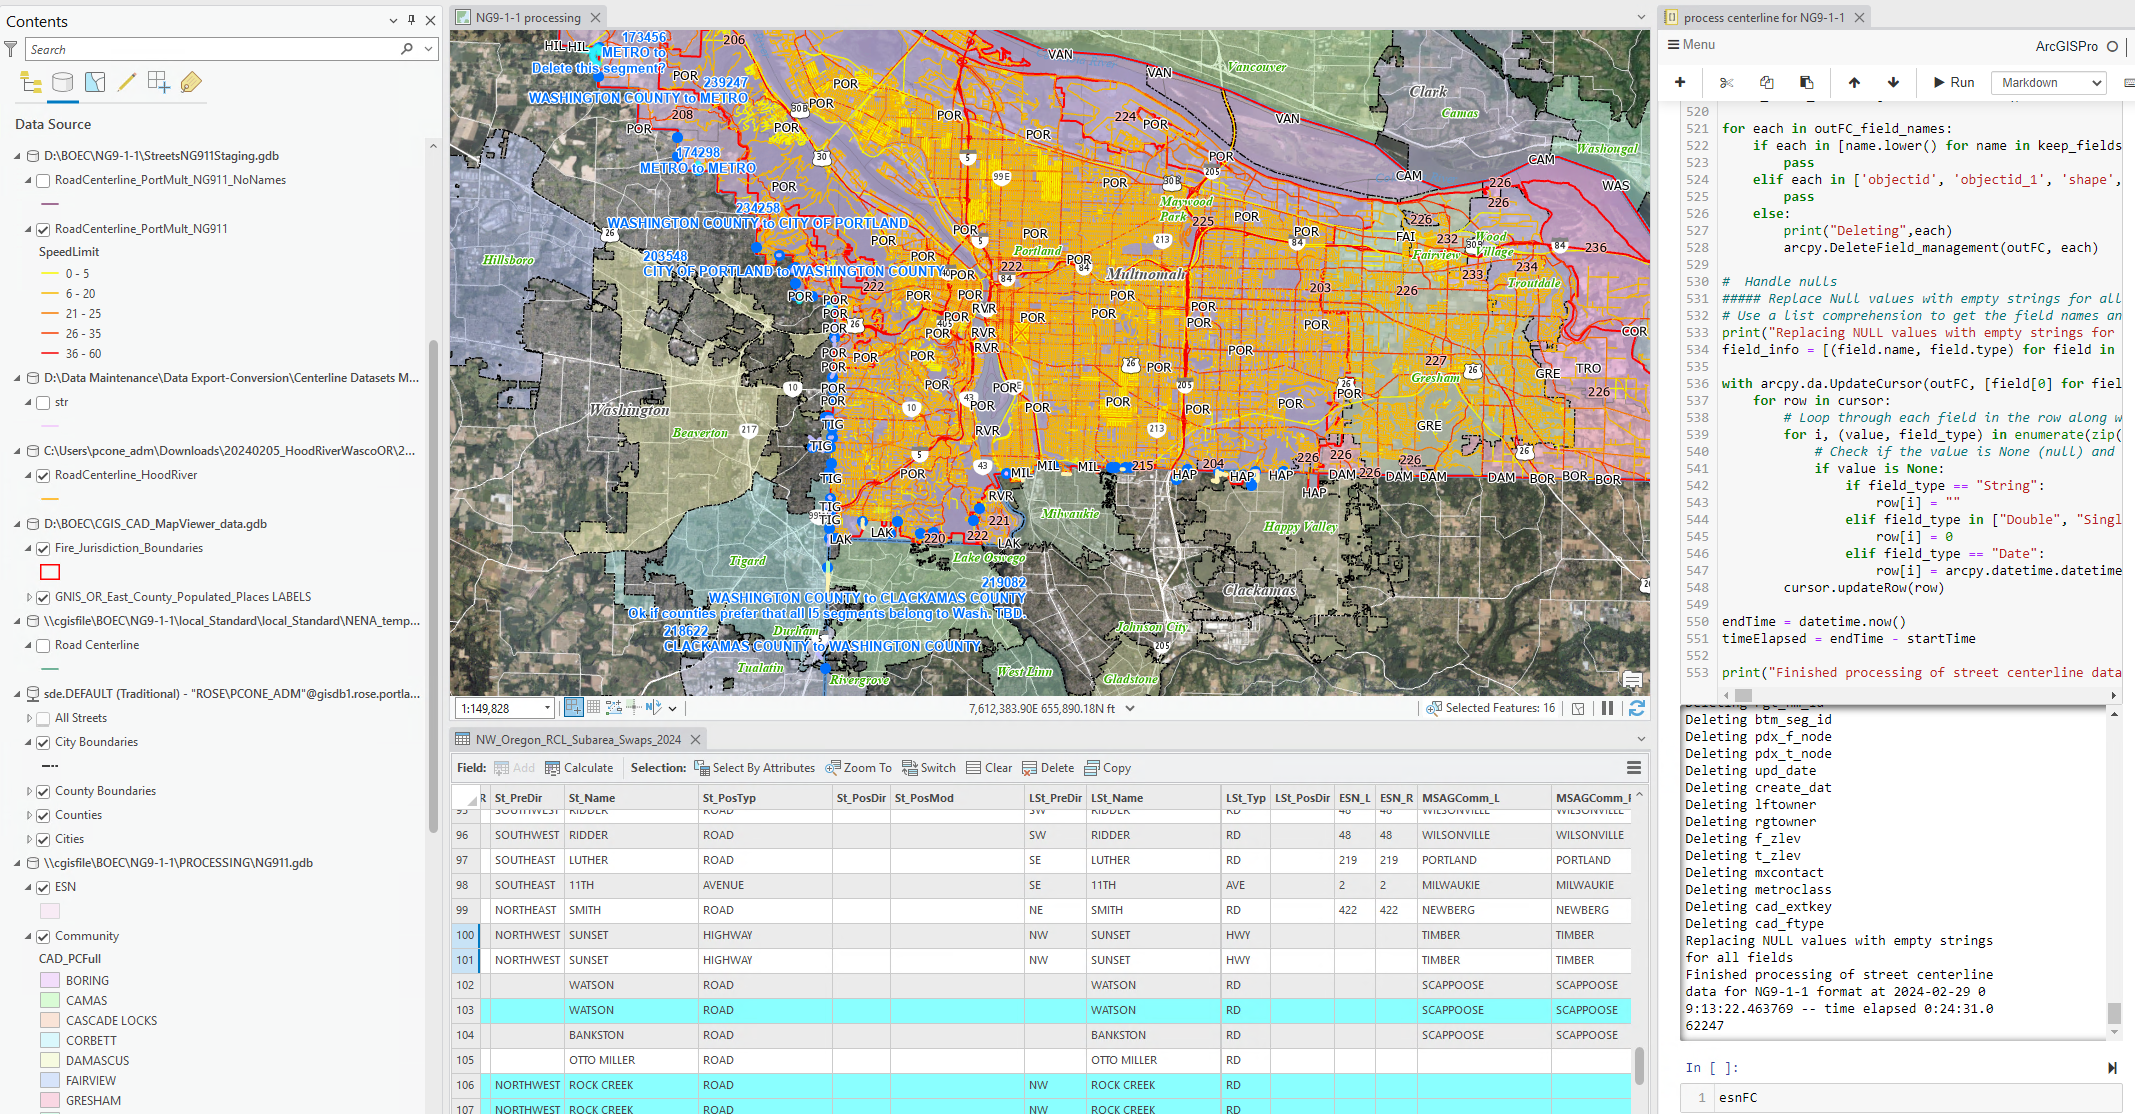This screenshot has width=2135, height=1114.
Task: Run the selected notebook cell
Action: point(1951,82)
